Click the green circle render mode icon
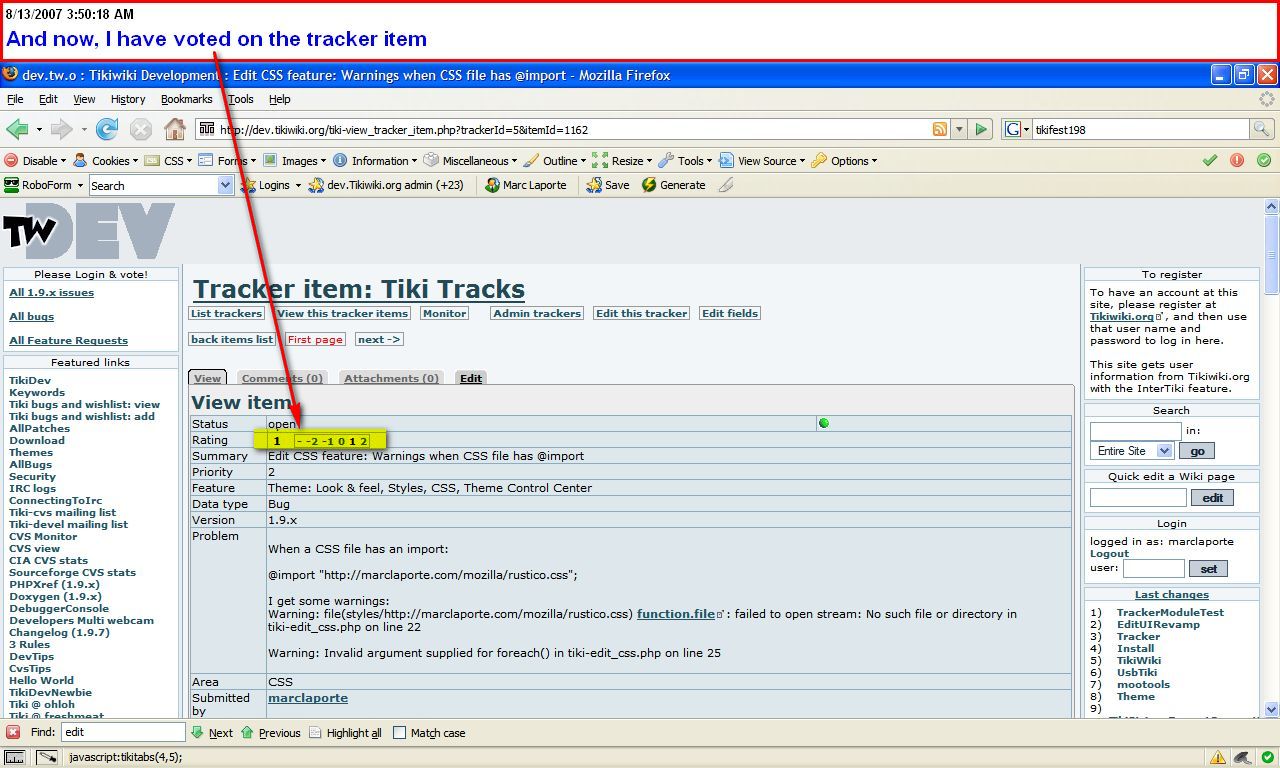The image size is (1280, 768). pyautogui.click(x=1264, y=160)
